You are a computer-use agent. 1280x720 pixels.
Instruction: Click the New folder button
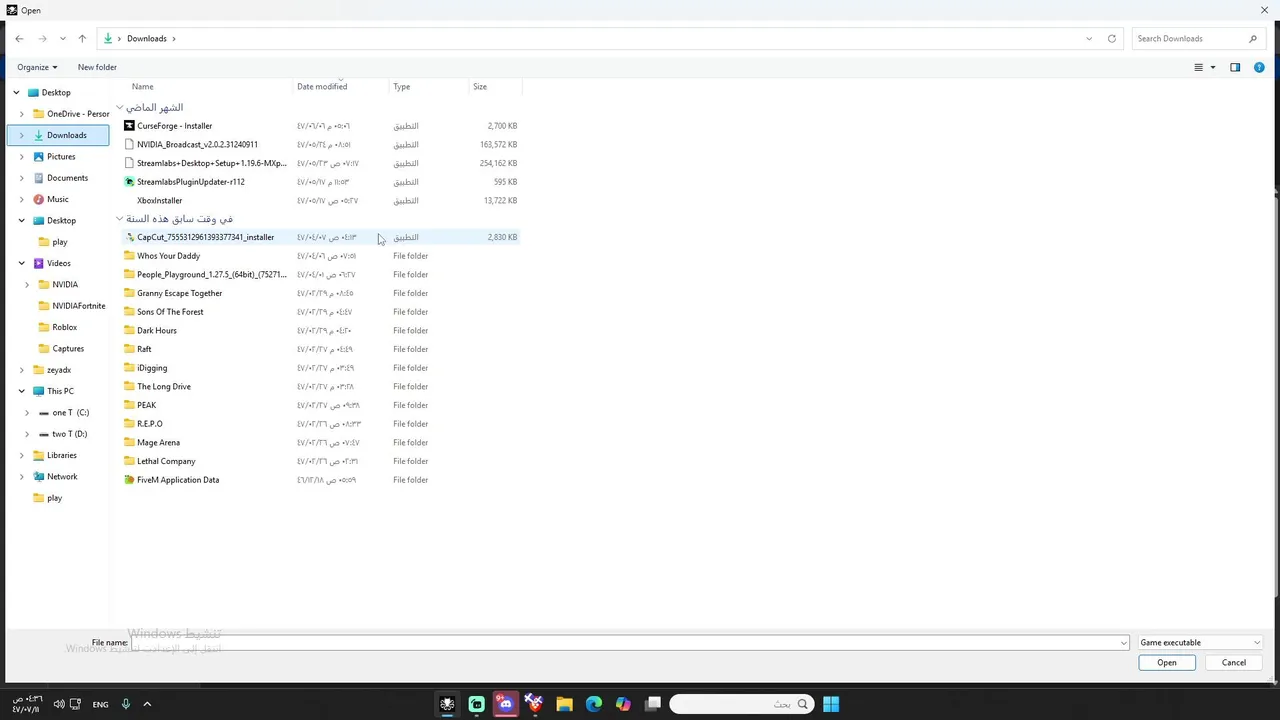[x=97, y=67]
